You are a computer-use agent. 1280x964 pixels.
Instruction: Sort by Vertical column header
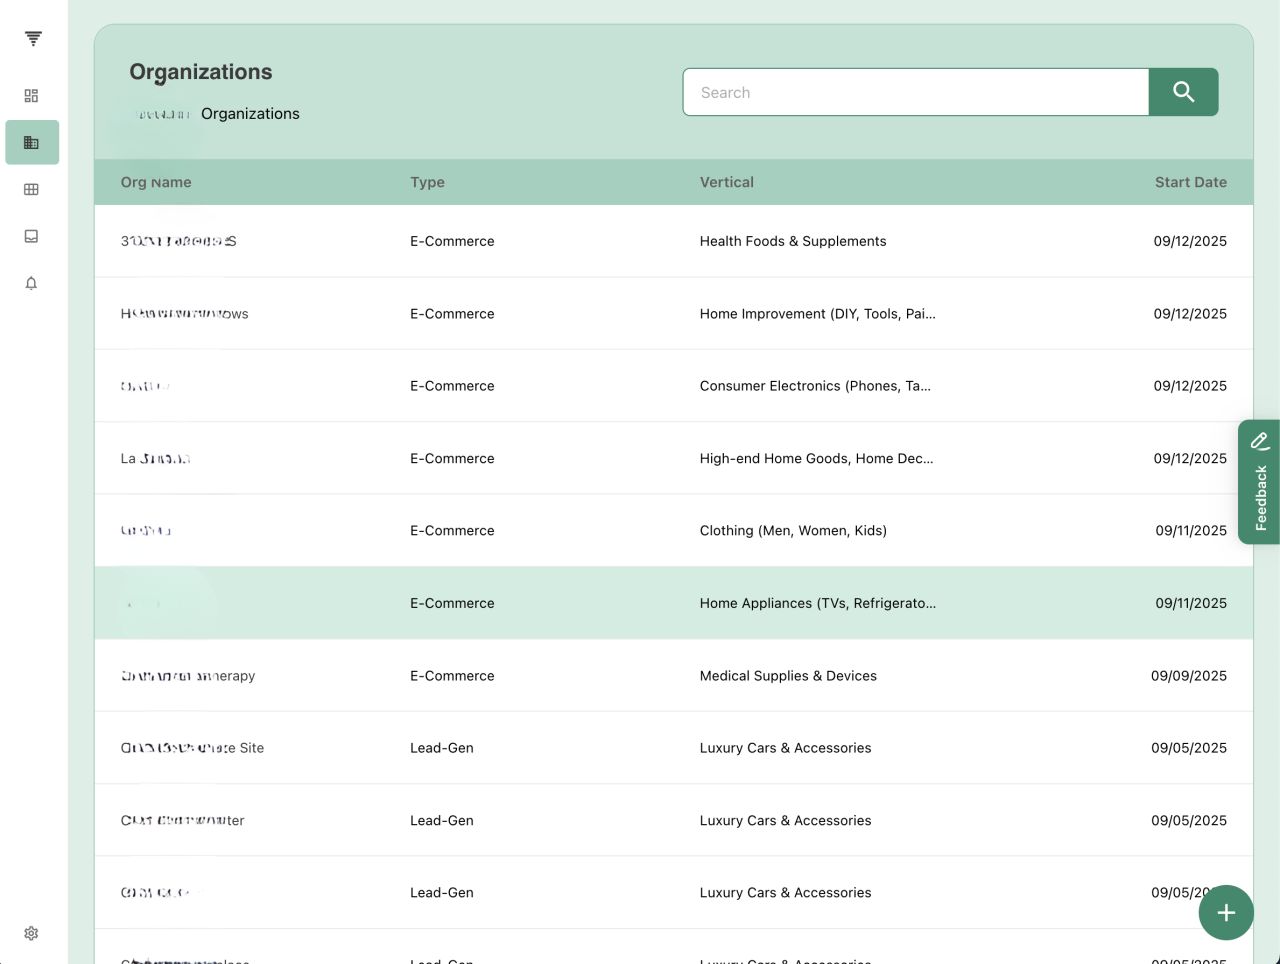point(727,182)
